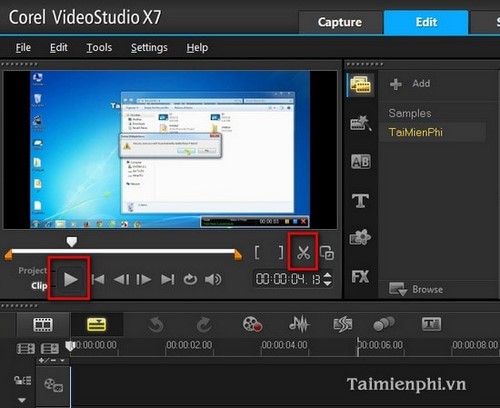Select Project playback mode
This screenshot has height=408, width=500.
[33, 270]
